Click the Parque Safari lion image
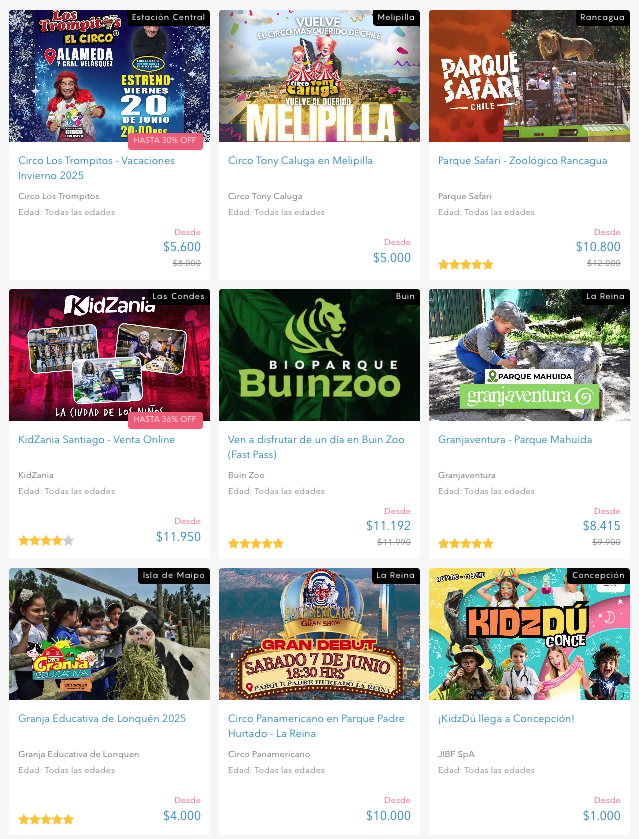The image size is (639, 839). coord(529,76)
